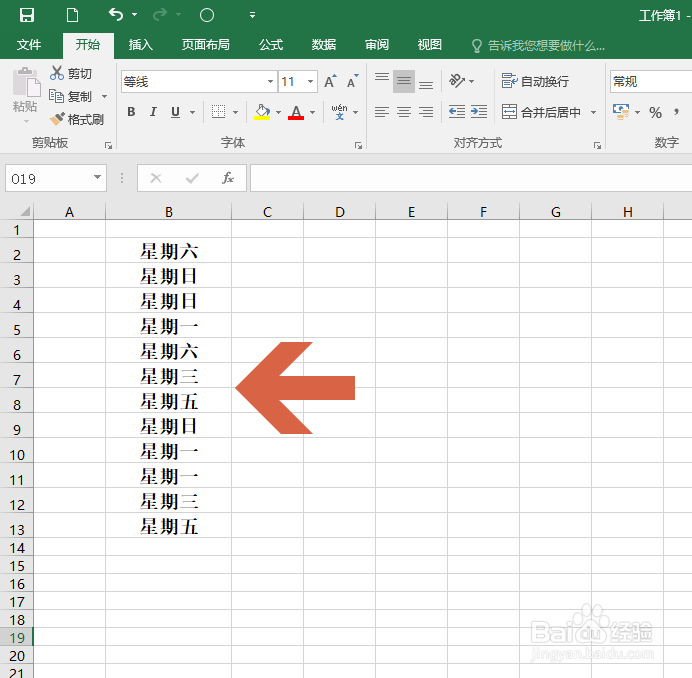
Task: Click the 复制 copy button
Action: click(x=71, y=96)
